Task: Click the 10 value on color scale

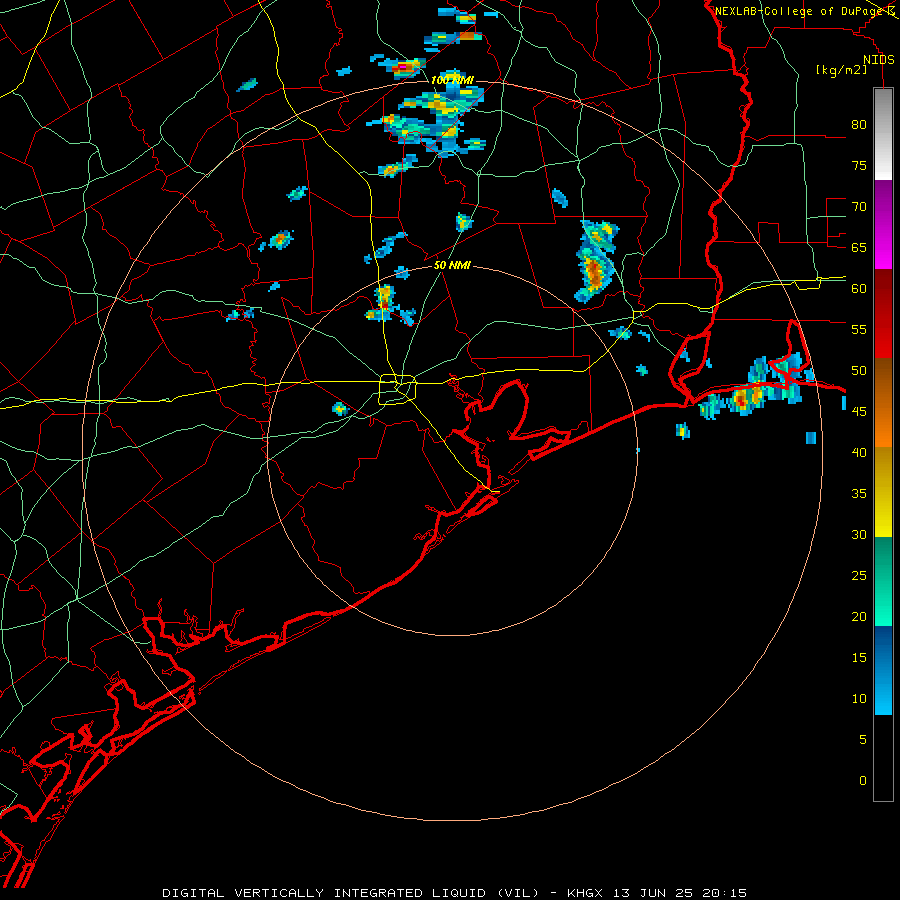Action: (x=859, y=699)
